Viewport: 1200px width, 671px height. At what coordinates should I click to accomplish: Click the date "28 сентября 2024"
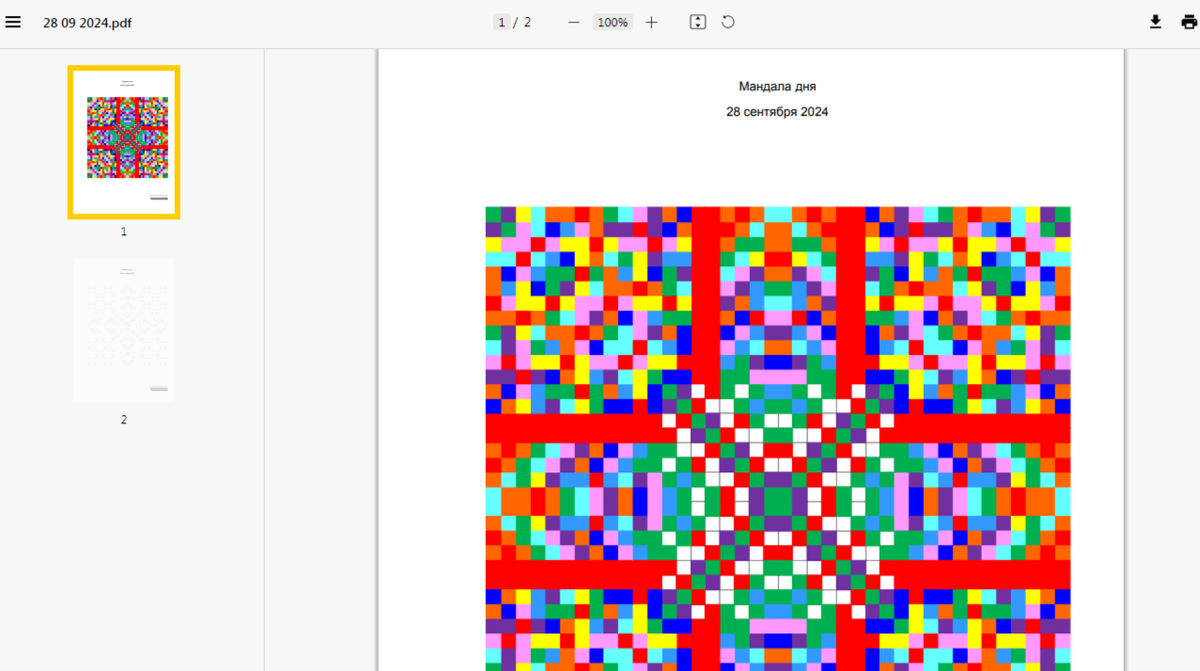(x=777, y=112)
